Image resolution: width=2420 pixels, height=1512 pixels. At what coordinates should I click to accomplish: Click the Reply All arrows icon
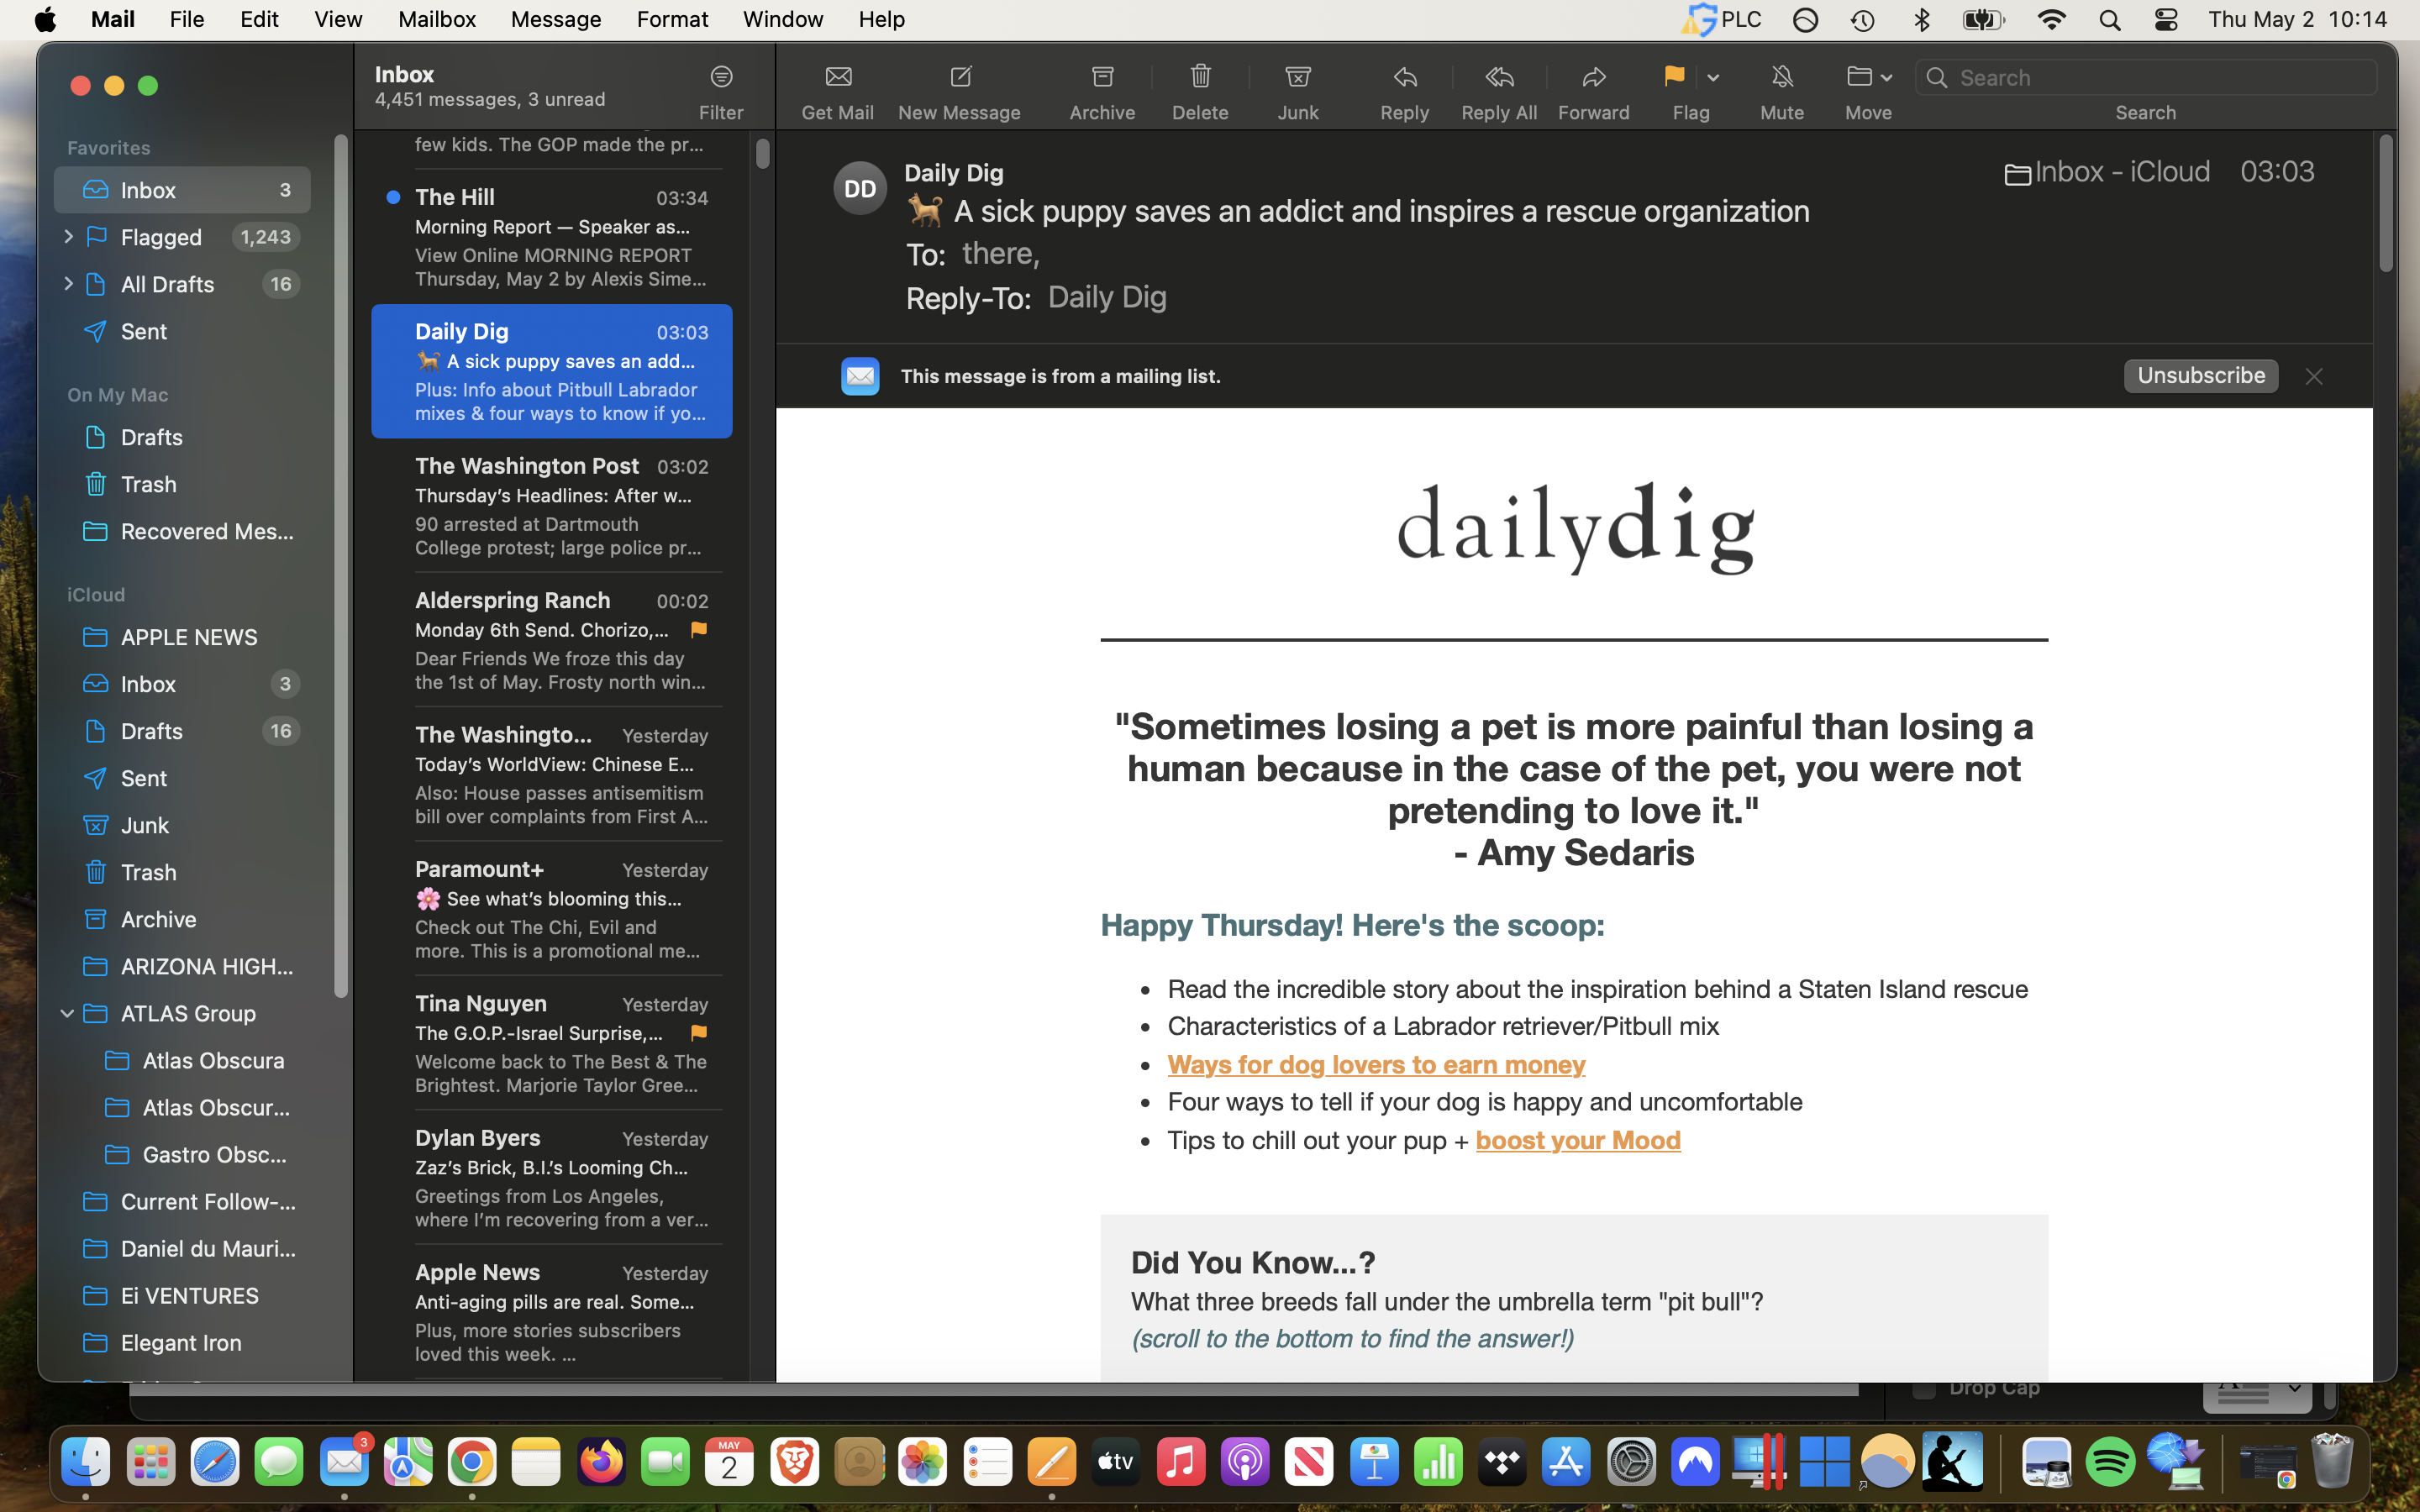coord(1498,77)
